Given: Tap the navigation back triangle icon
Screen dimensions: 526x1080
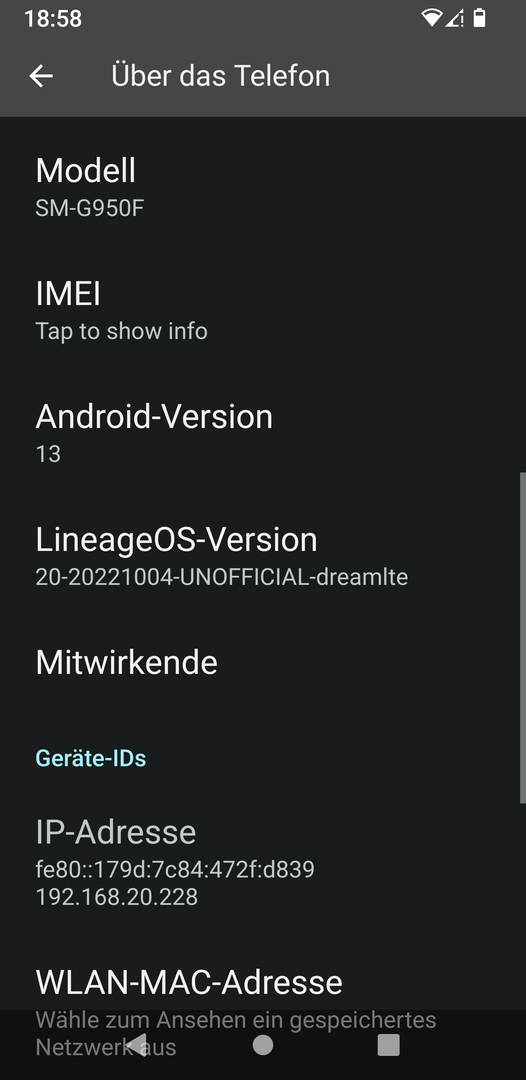Looking at the screenshot, I should (136, 1044).
